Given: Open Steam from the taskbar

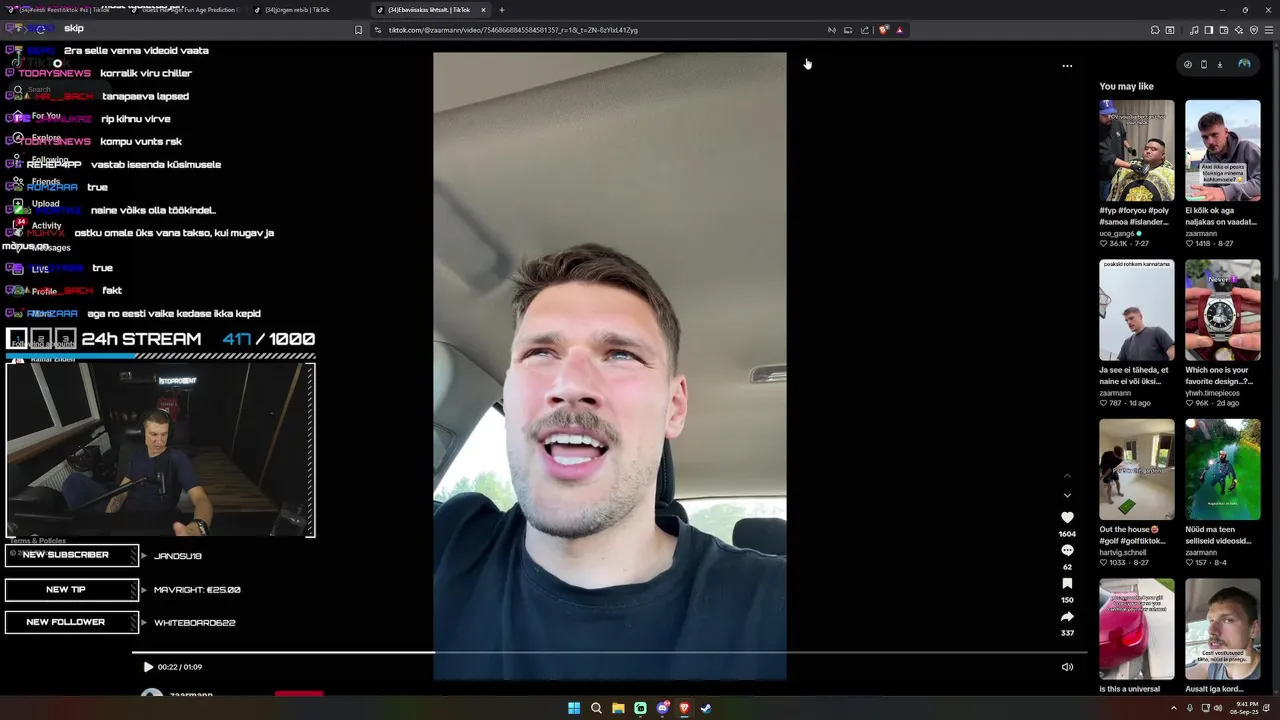Looking at the screenshot, I should 706,708.
